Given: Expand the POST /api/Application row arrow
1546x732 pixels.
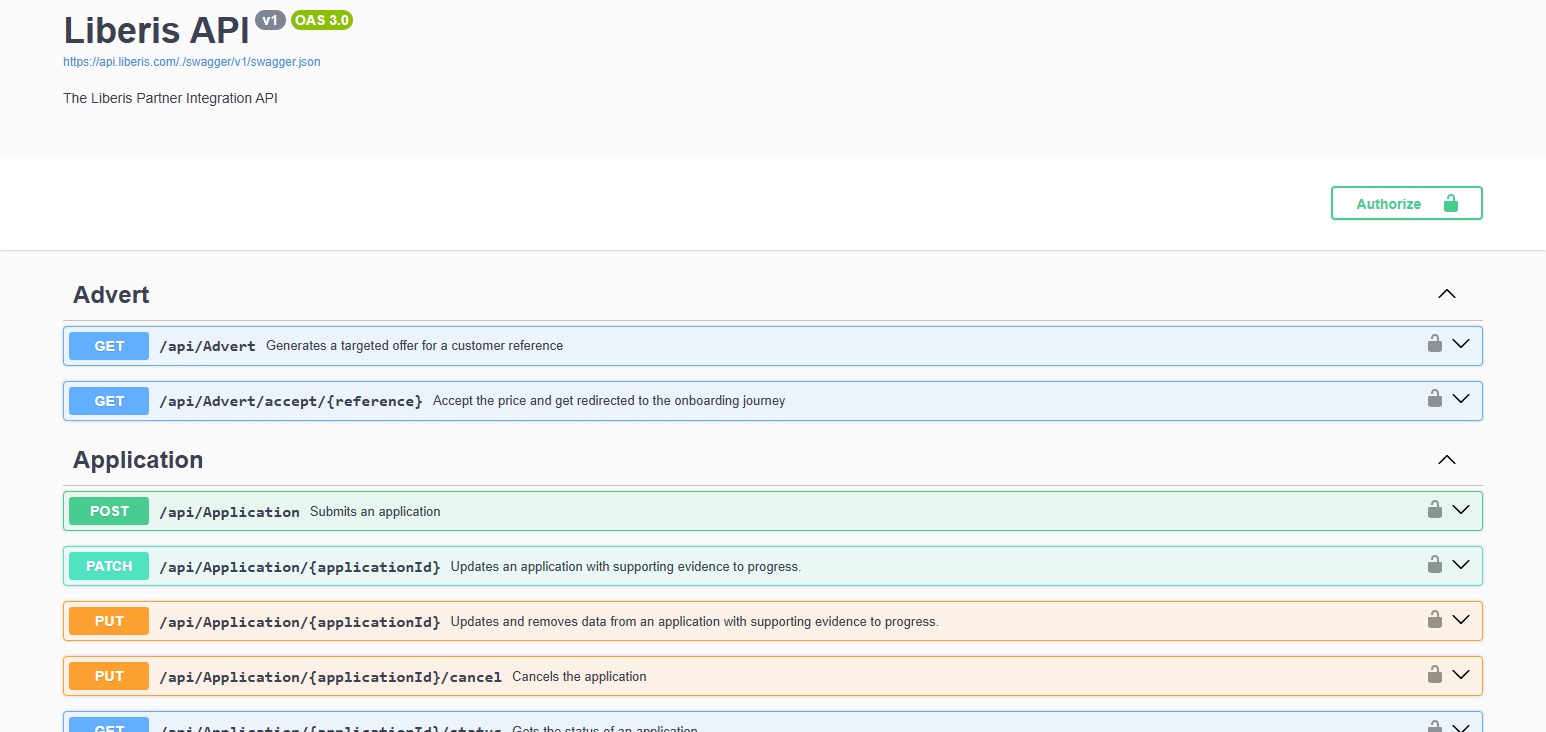Looking at the screenshot, I should 1461,510.
